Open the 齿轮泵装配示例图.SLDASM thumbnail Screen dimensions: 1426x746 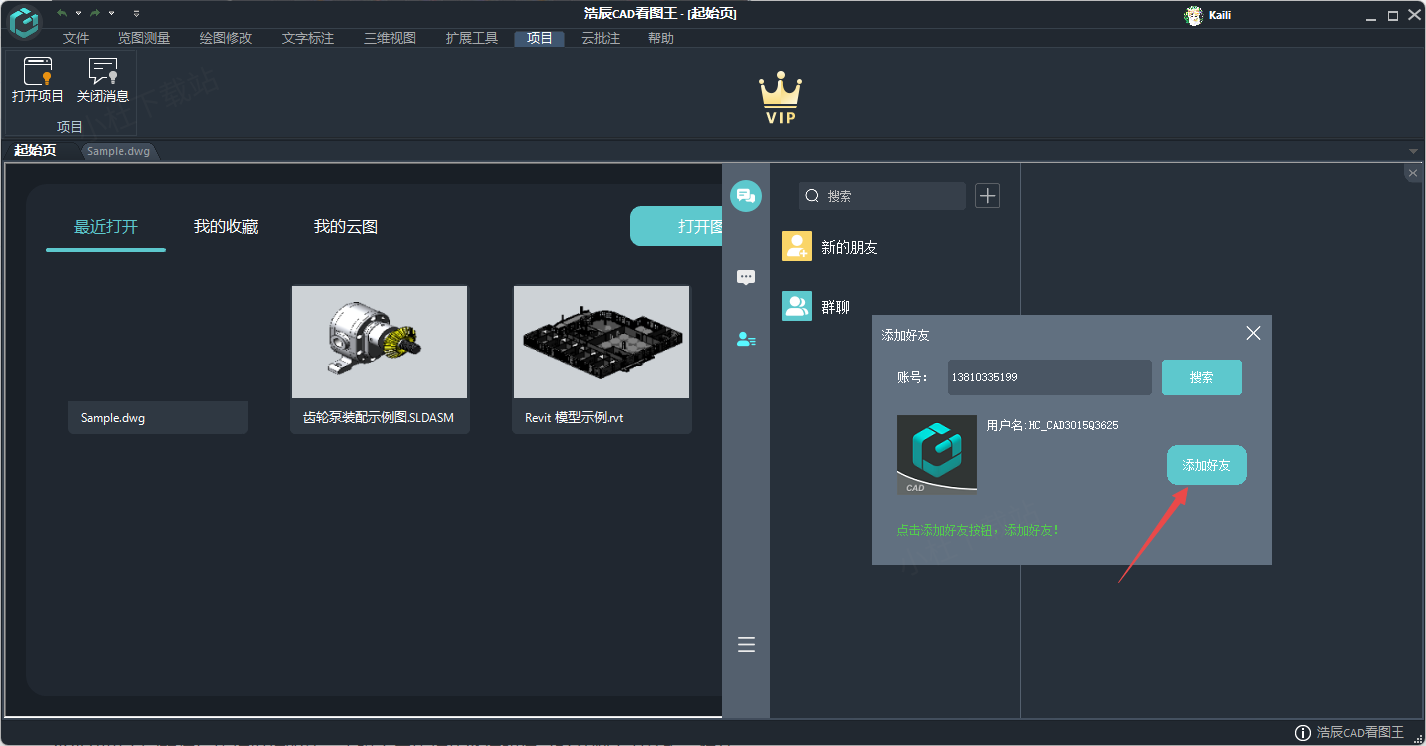coord(380,342)
